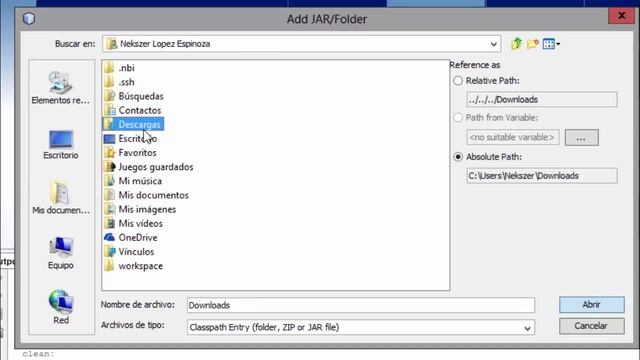Select Mis vídeos folder icon
The height and width of the screenshot is (360, 640).
click(x=109, y=223)
